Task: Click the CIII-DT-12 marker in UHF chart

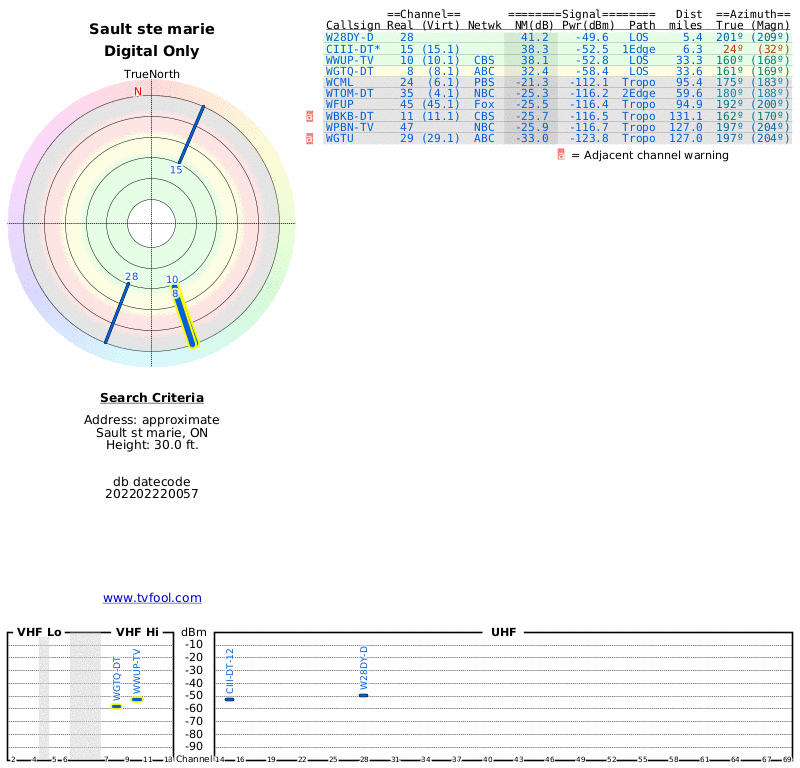Action: [229, 698]
